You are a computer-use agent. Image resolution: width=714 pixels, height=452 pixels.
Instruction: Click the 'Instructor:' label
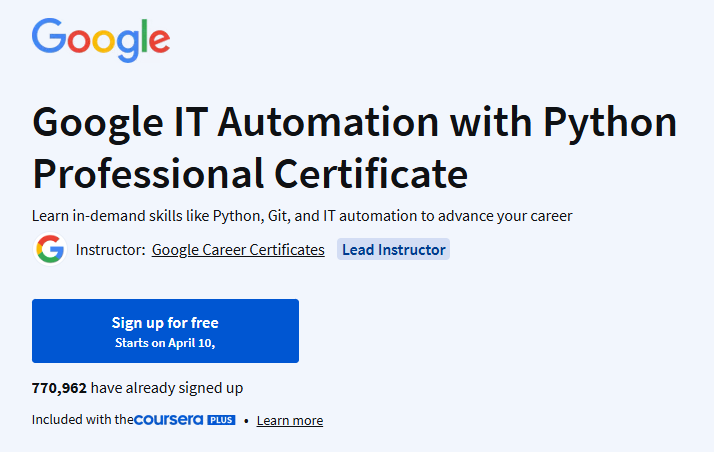pos(110,249)
